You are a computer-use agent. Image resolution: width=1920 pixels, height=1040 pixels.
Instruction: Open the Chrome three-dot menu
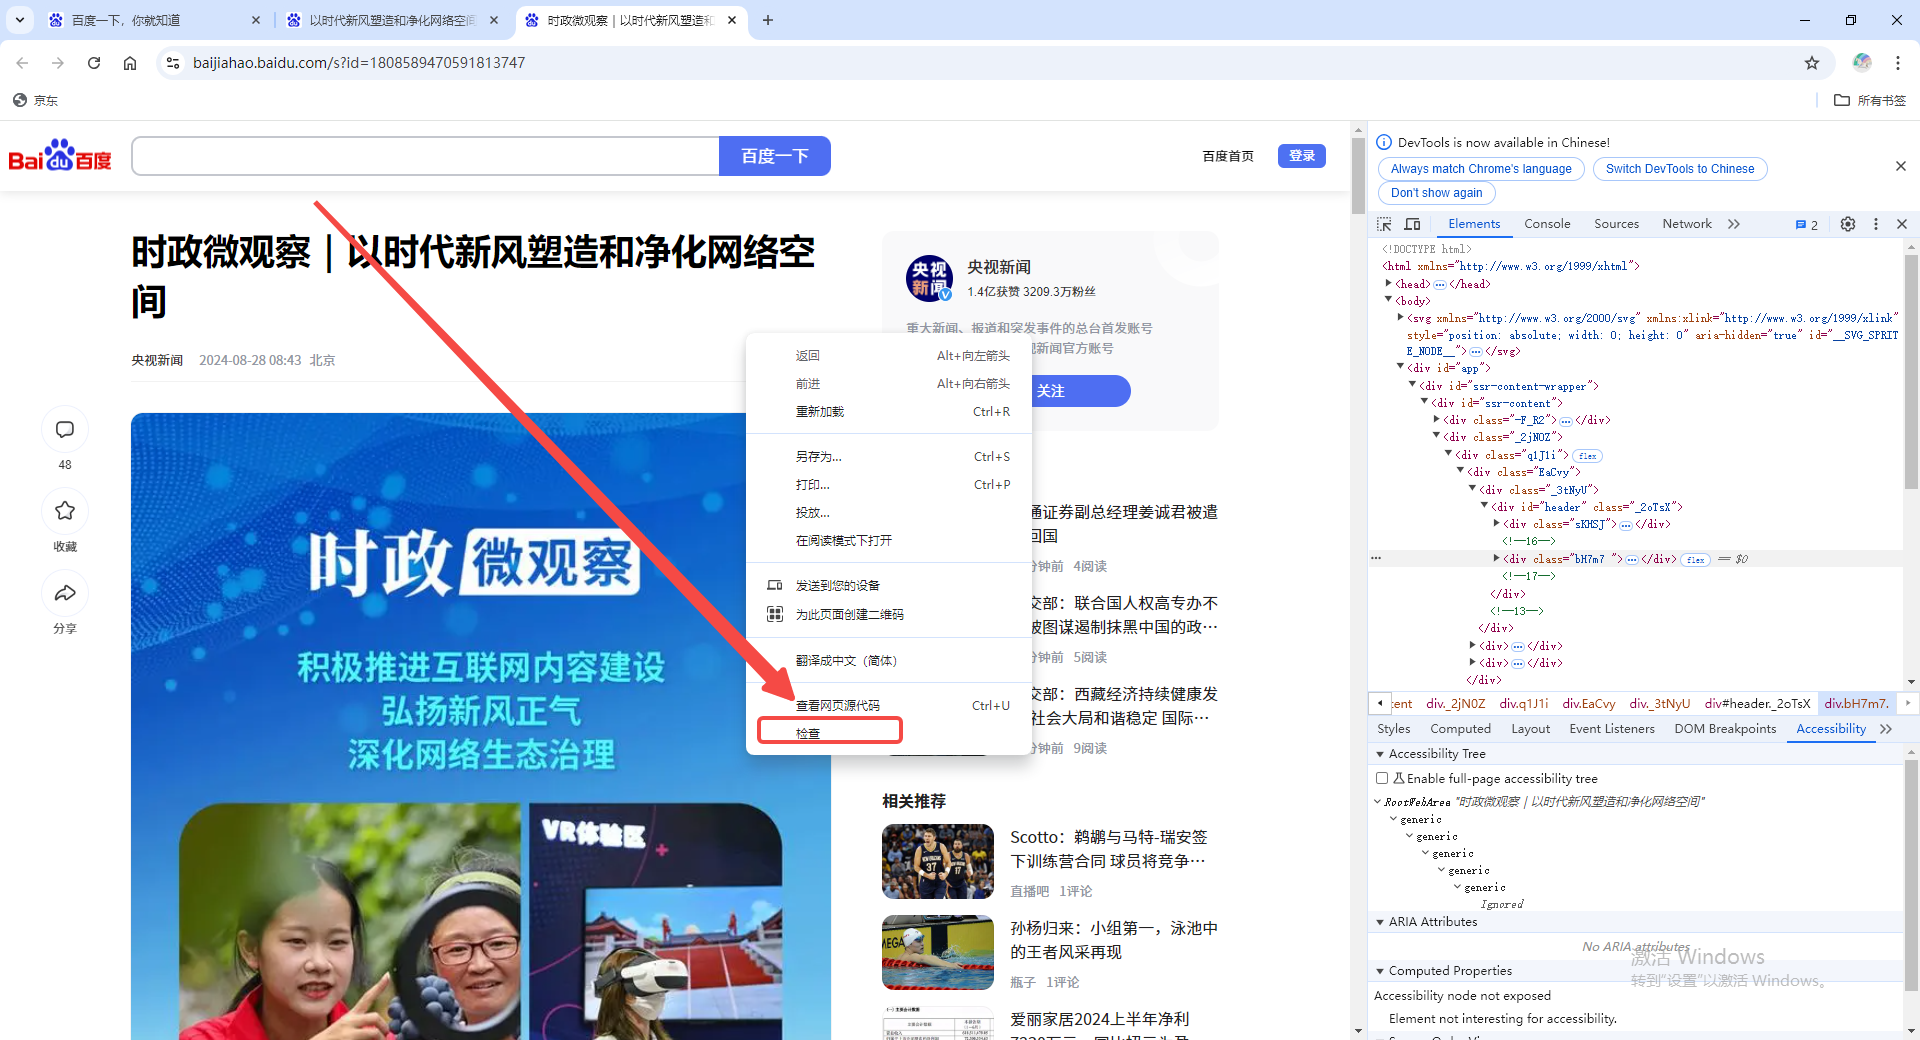tap(1898, 63)
